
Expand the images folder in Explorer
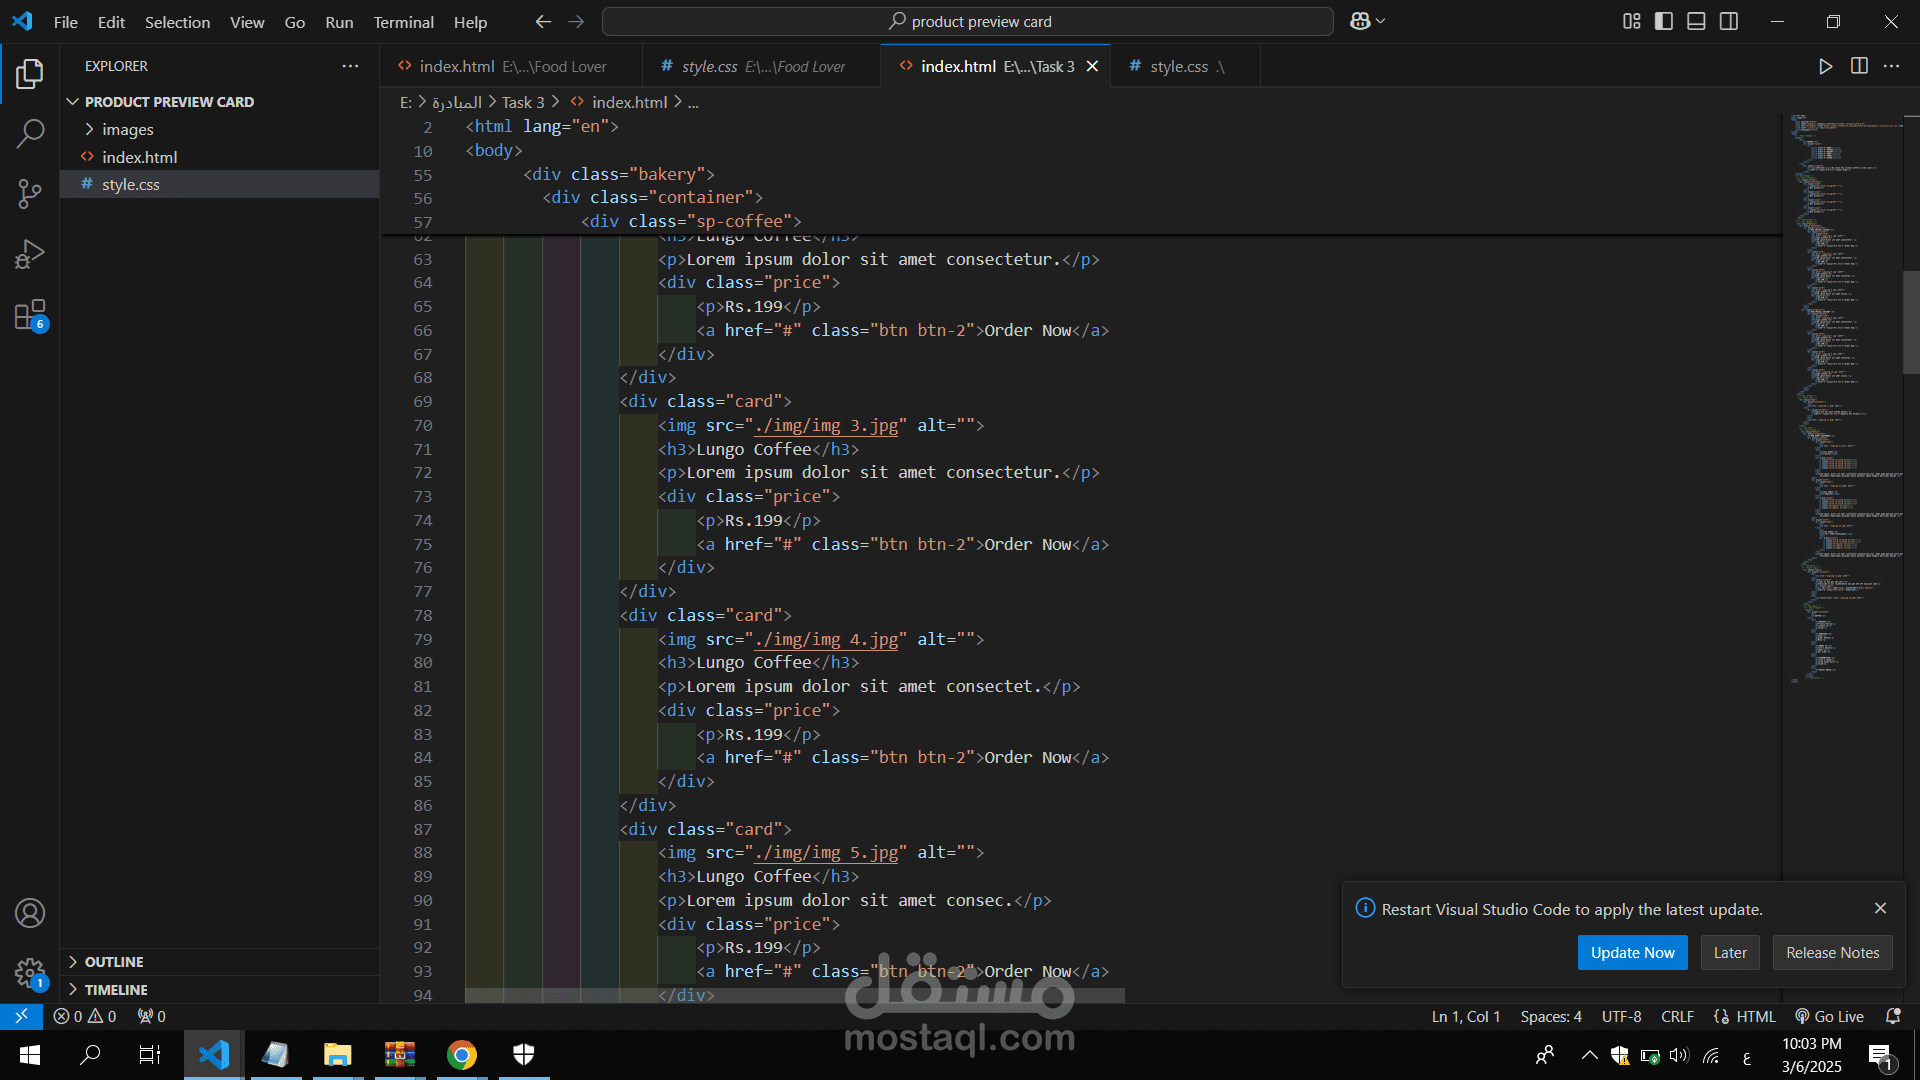[x=127, y=129]
